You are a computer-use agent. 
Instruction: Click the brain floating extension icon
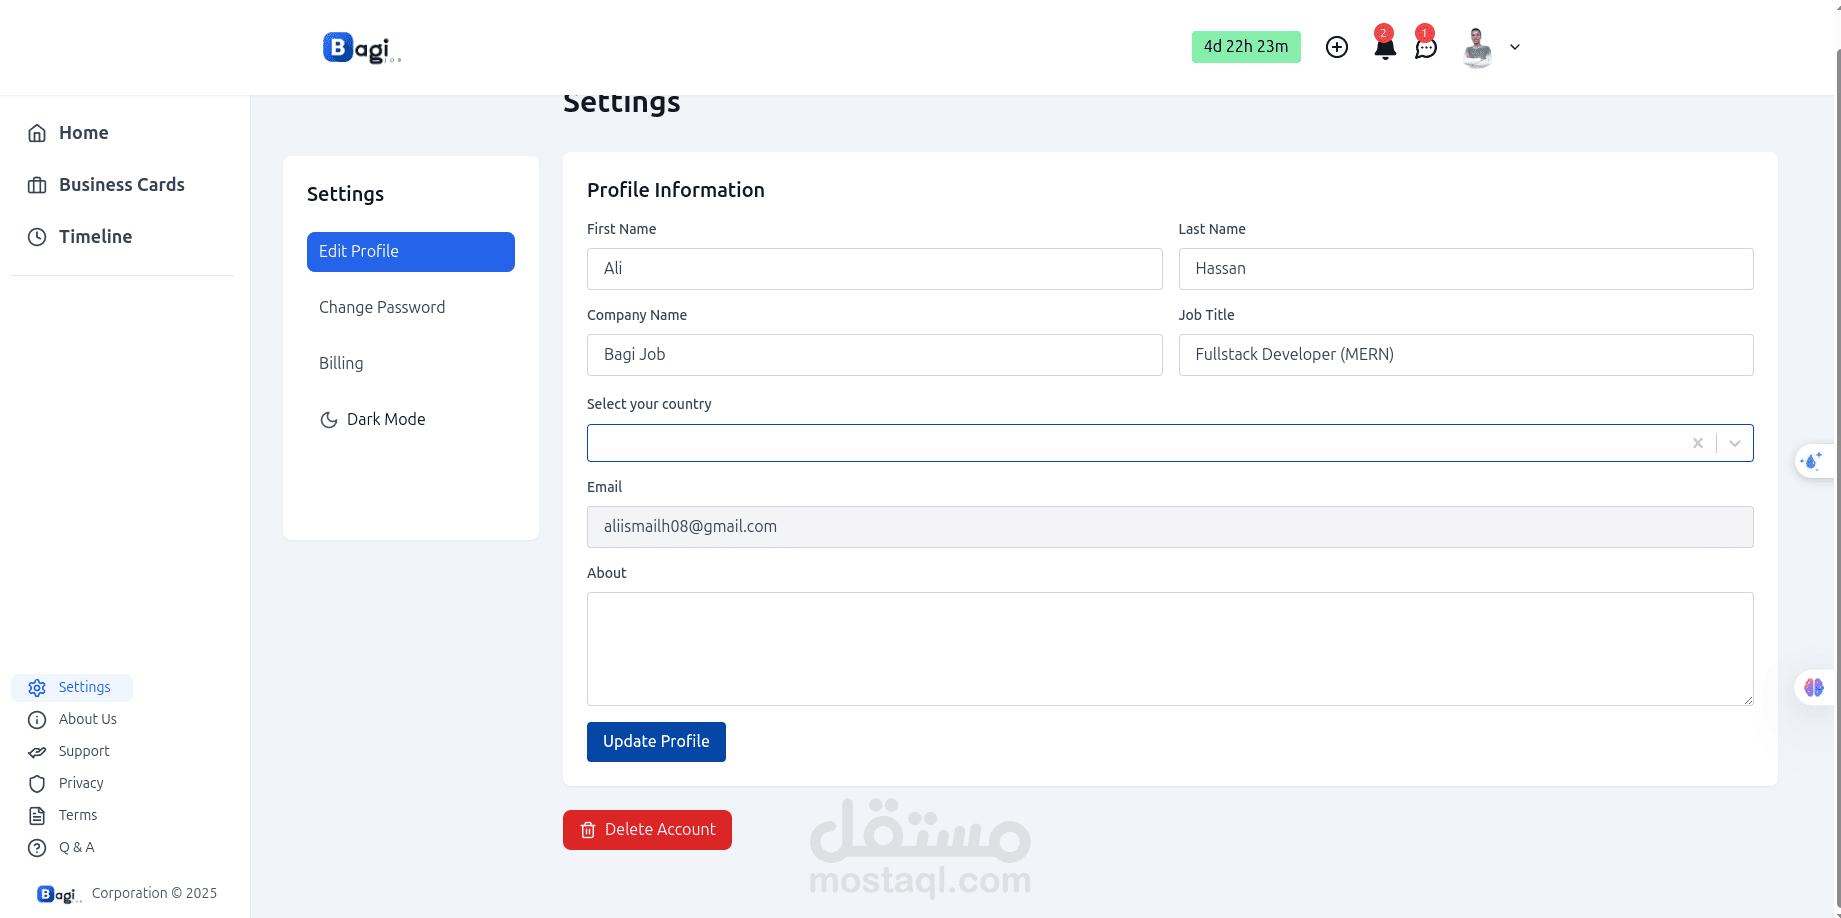pyautogui.click(x=1814, y=688)
